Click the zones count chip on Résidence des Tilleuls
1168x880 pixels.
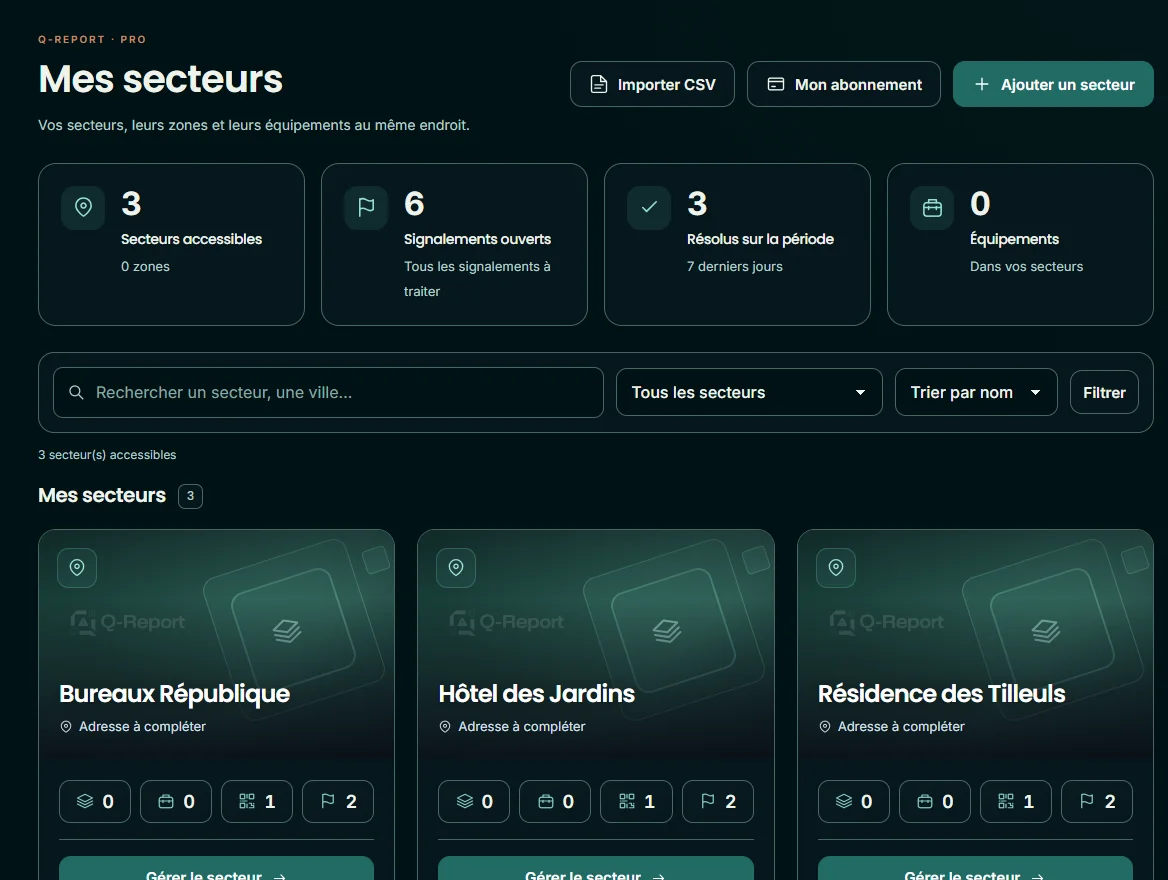click(x=854, y=801)
